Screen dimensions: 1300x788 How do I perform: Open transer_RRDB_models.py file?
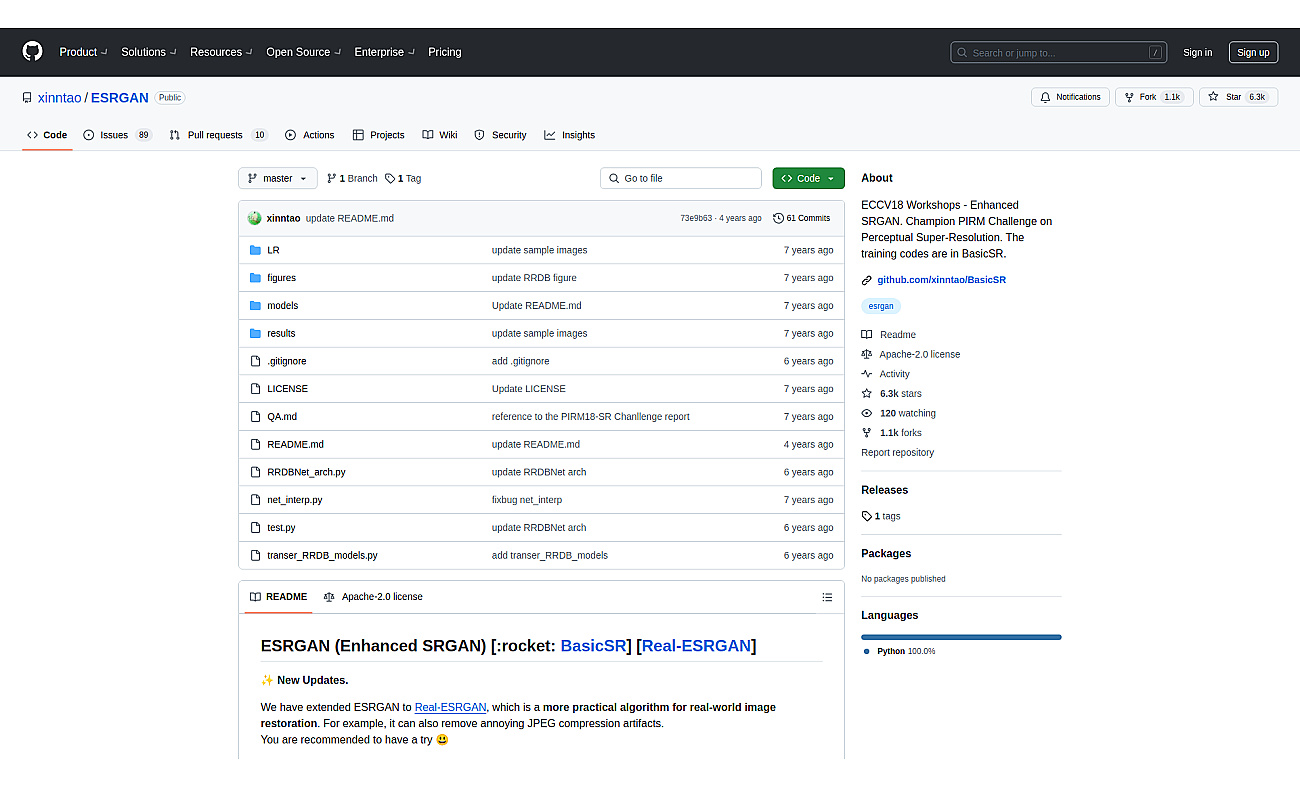pos(322,555)
